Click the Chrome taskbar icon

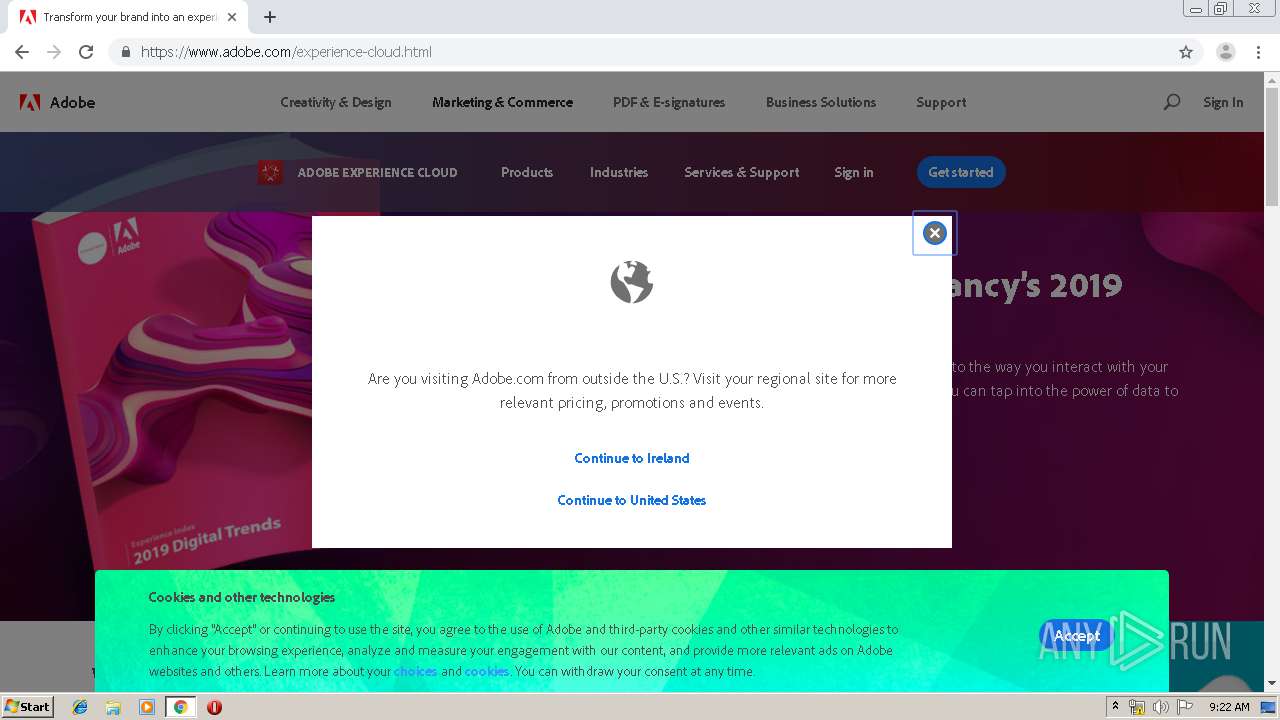click(181, 707)
